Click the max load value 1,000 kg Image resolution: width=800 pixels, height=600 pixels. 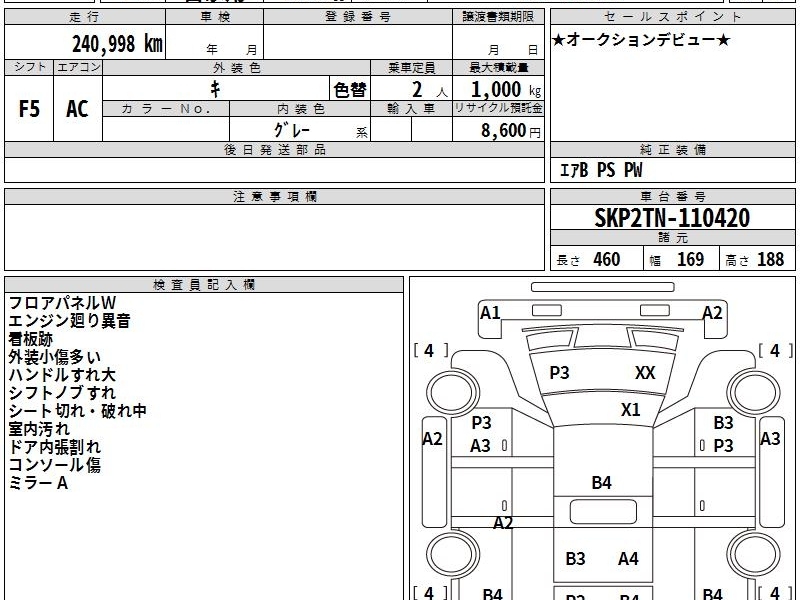[x=506, y=90]
